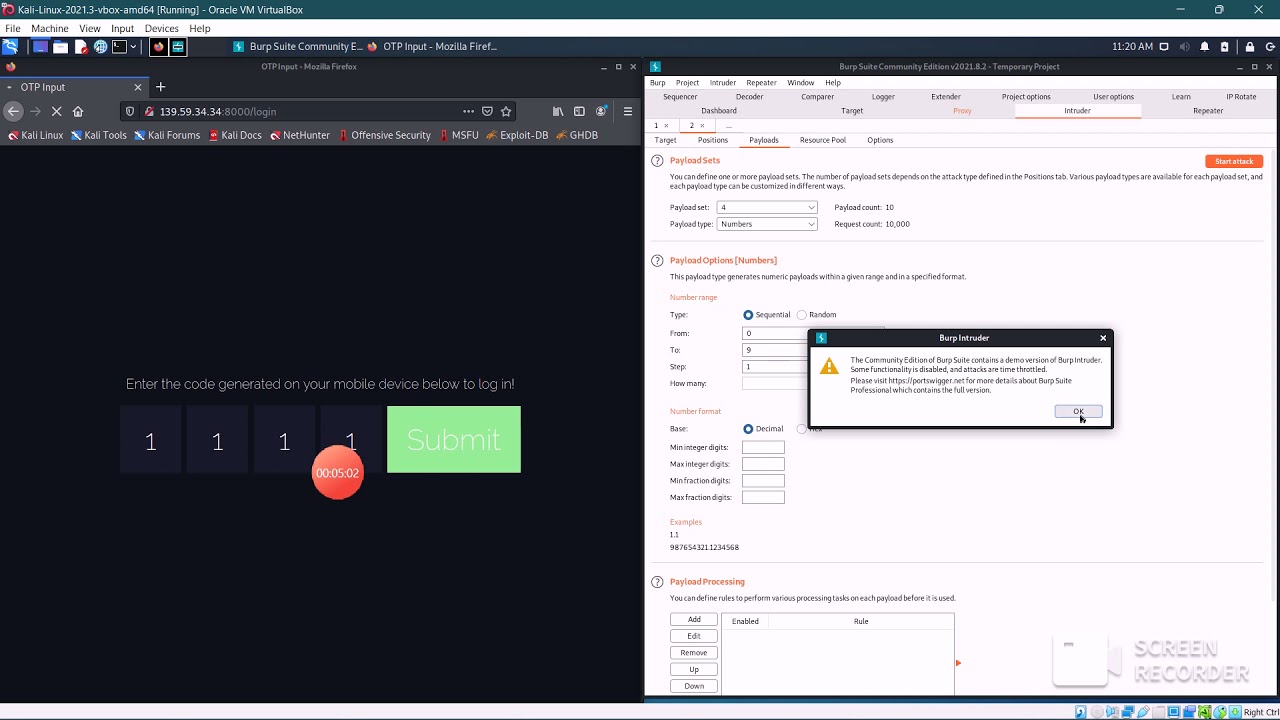The width and height of the screenshot is (1280, 720).
Task: Open the Positions sub-tab
Action: [x=713, y=140]
